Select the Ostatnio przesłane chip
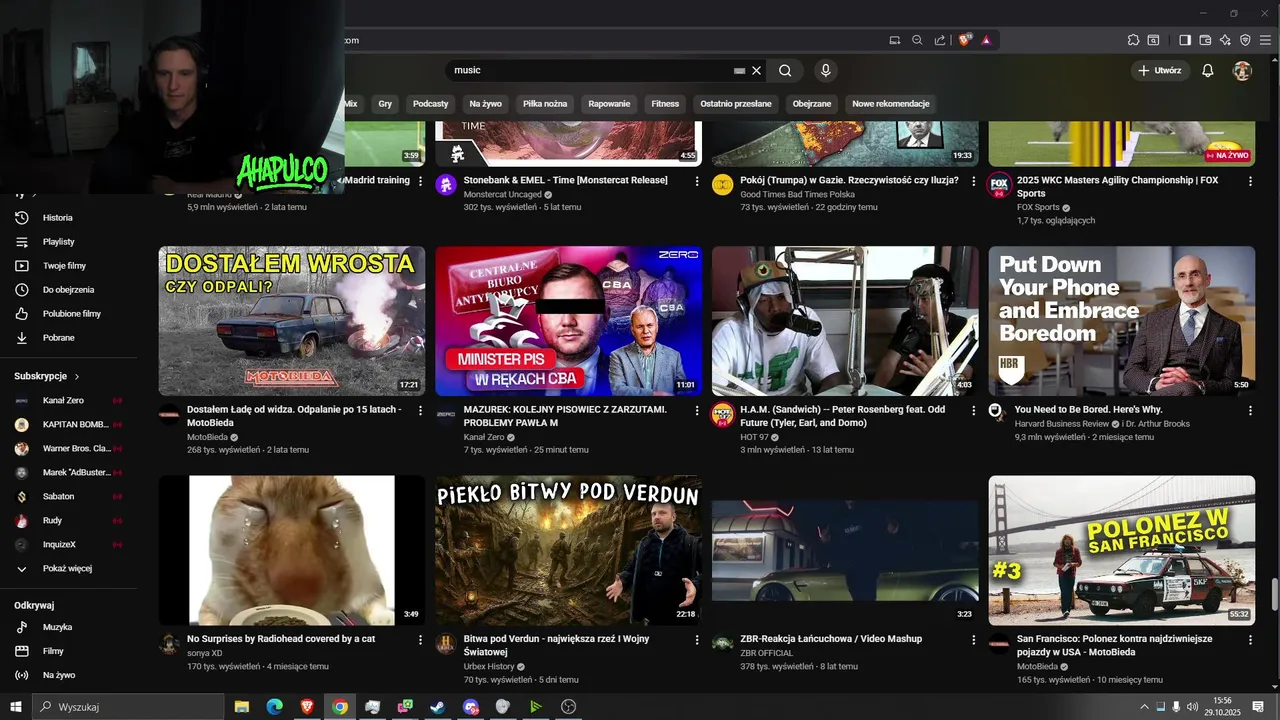This screenshot has width=1280, height=720. tap(736, 104)
